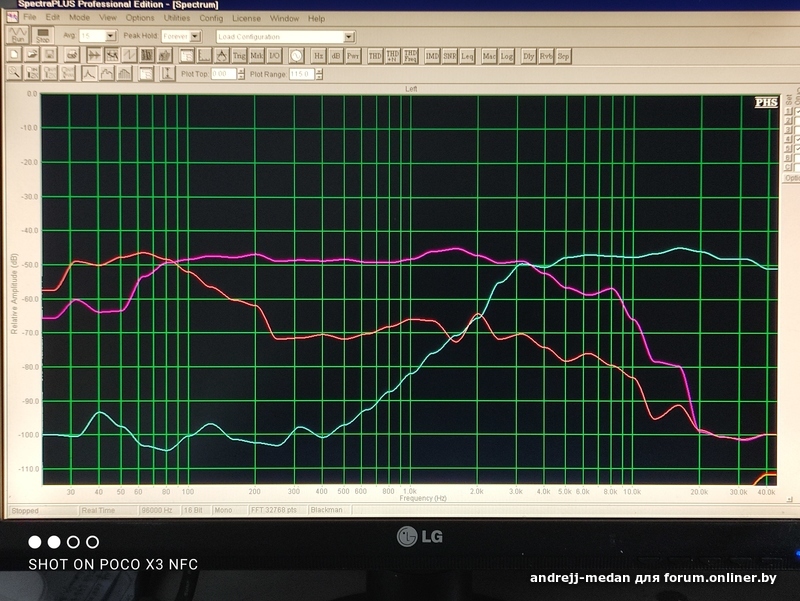Open the Log data logging button
This screenshot has height=601, width=800.
(x=507, y=56)
